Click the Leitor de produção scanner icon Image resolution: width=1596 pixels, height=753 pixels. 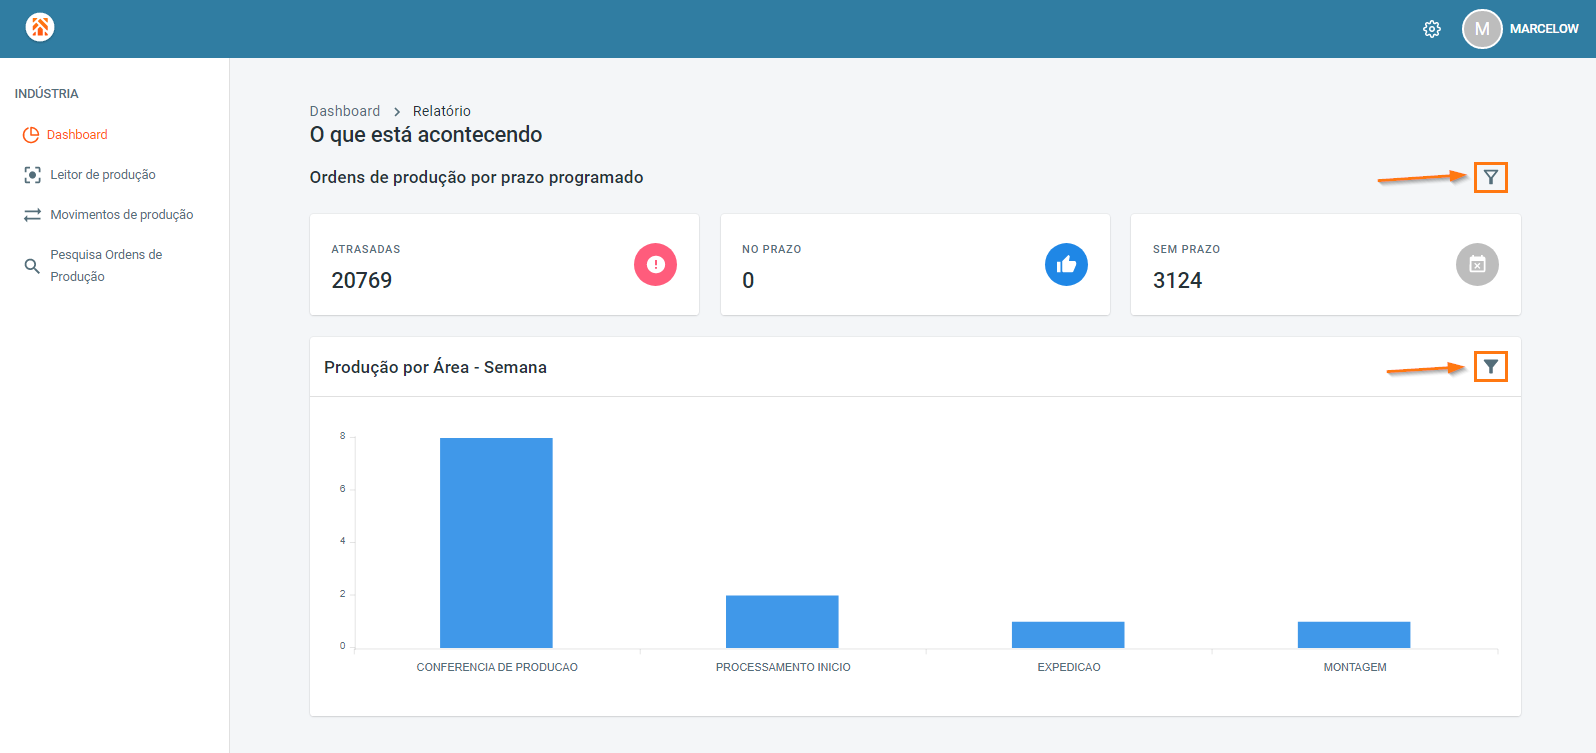[32, 175]
